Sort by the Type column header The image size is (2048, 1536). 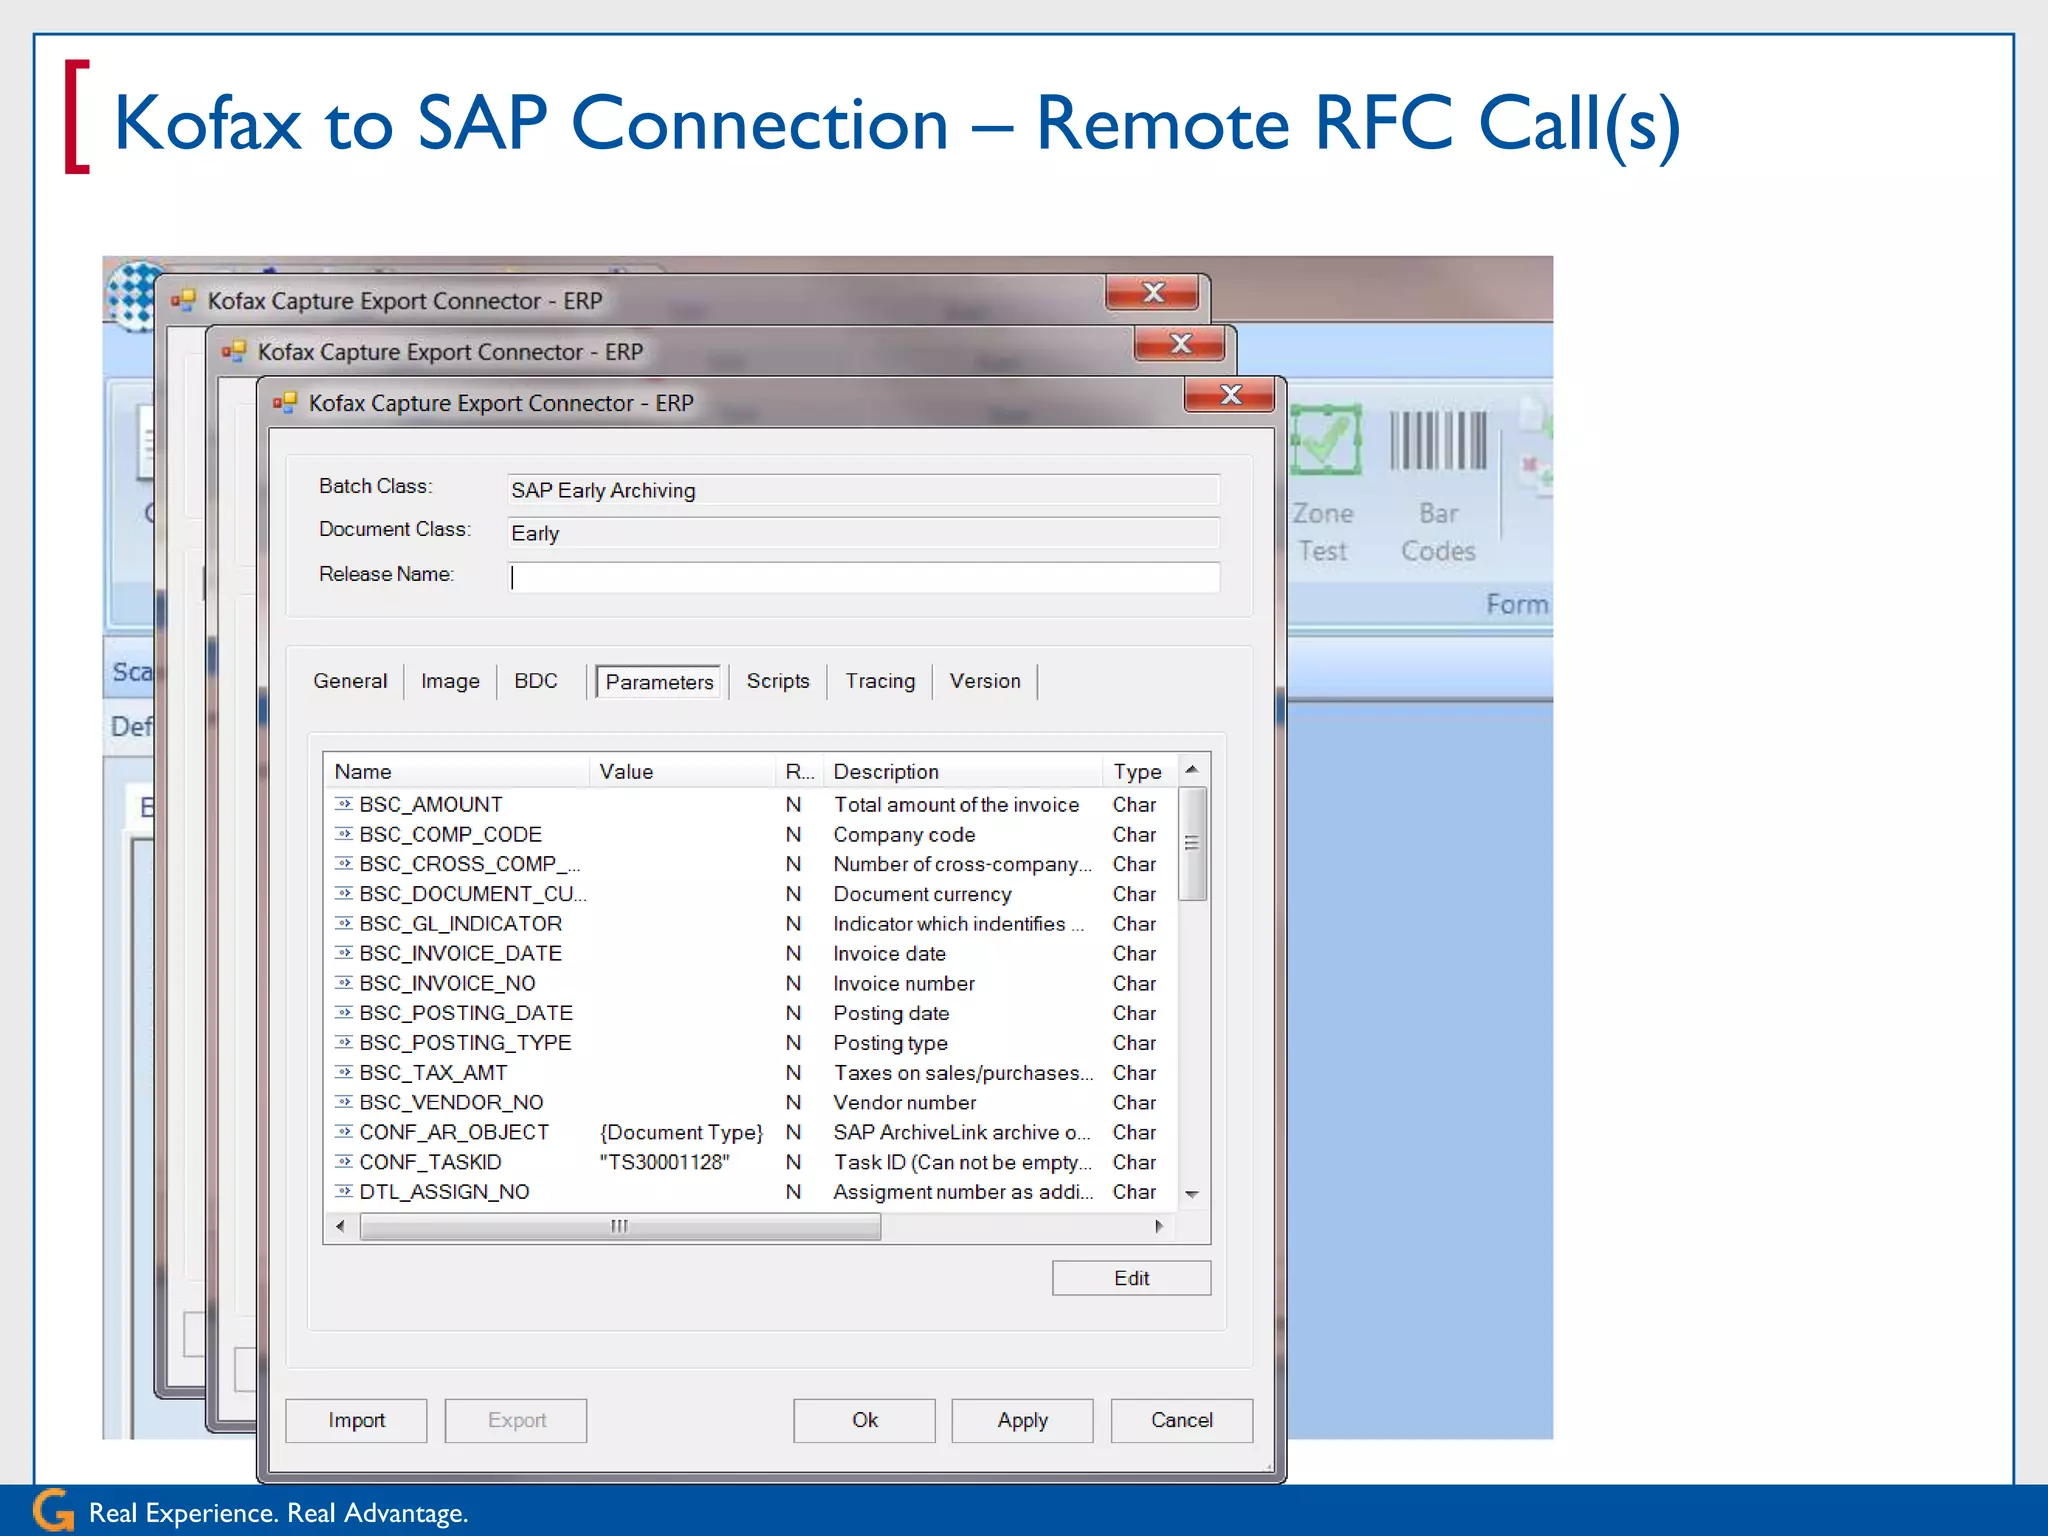1140,772
